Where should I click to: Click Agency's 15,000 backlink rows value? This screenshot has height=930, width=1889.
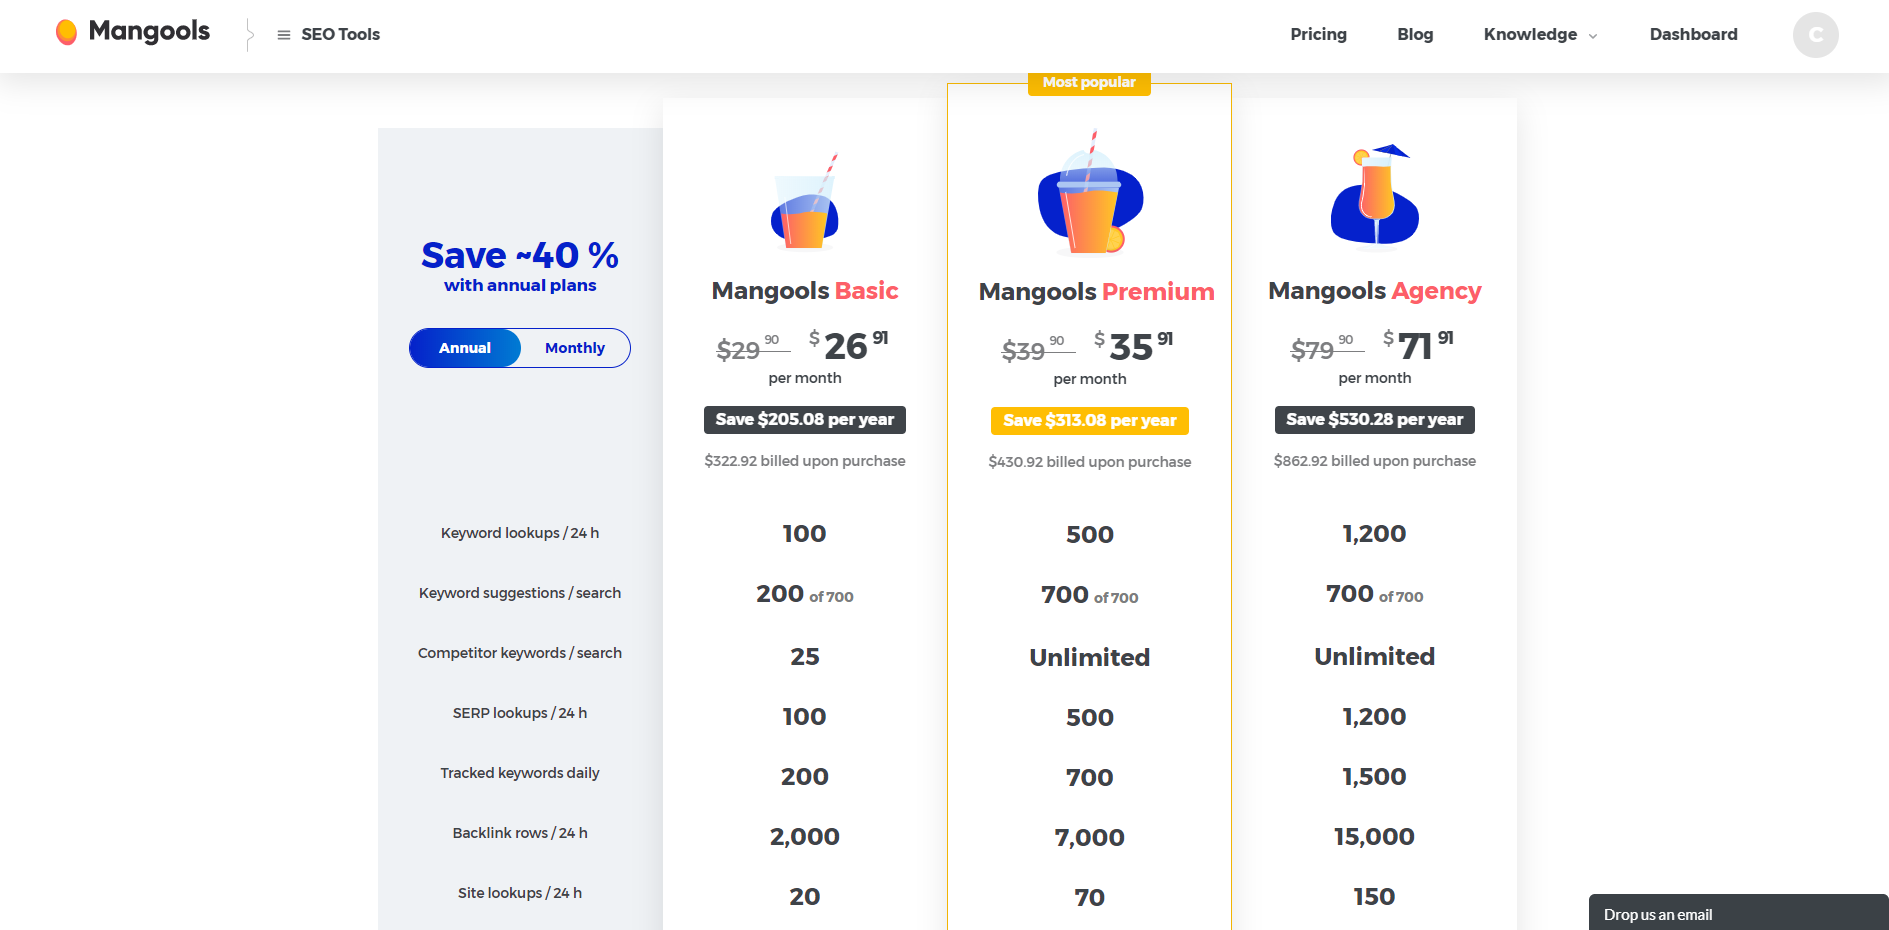pyautogui.click(x=1375, y=837)
